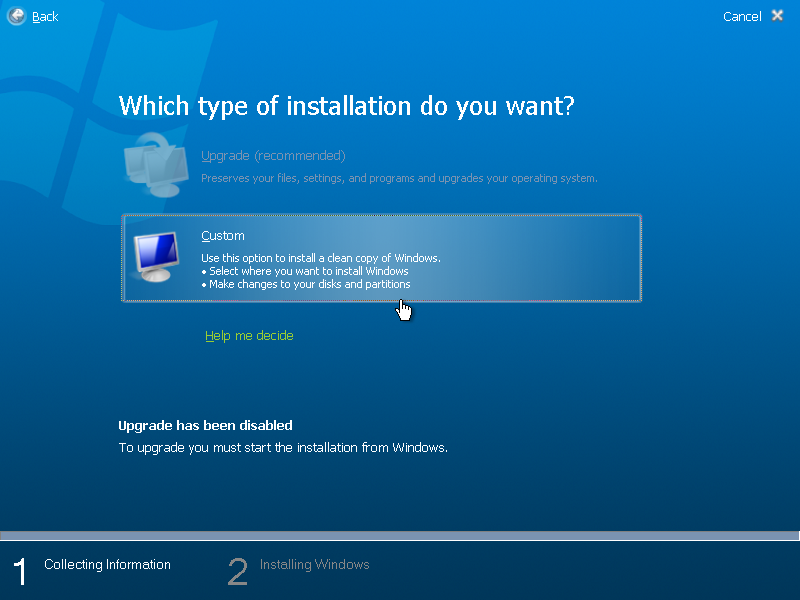Click the X icon beside Cancel
Viewport: 800px width, 600px height.
[x=777, y=16]
